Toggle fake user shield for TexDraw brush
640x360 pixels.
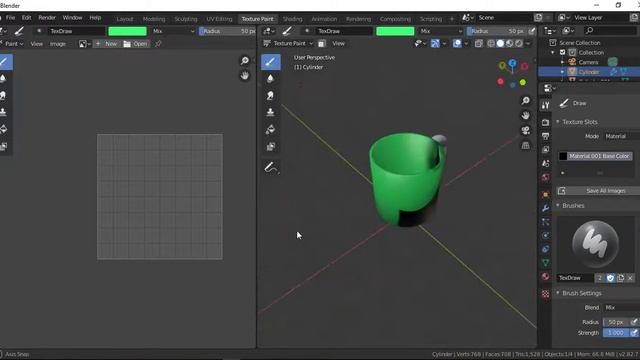[x=610, y=278]
